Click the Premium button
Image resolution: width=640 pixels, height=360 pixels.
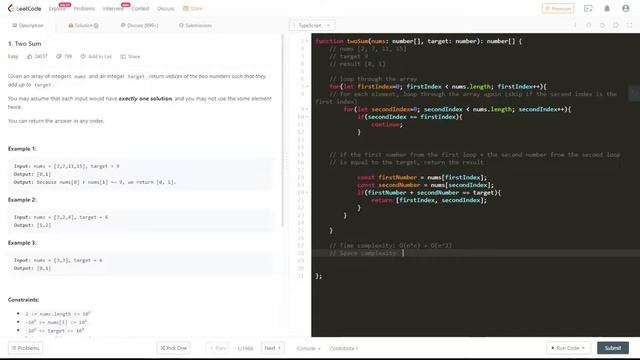click(x=558, y=9)
